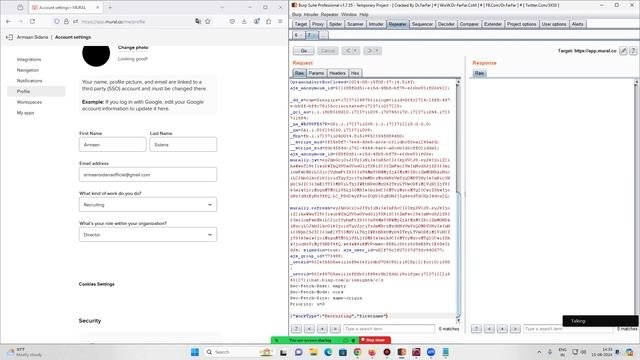
Task: Click the red Stop share button
Action: coord(375,340)
